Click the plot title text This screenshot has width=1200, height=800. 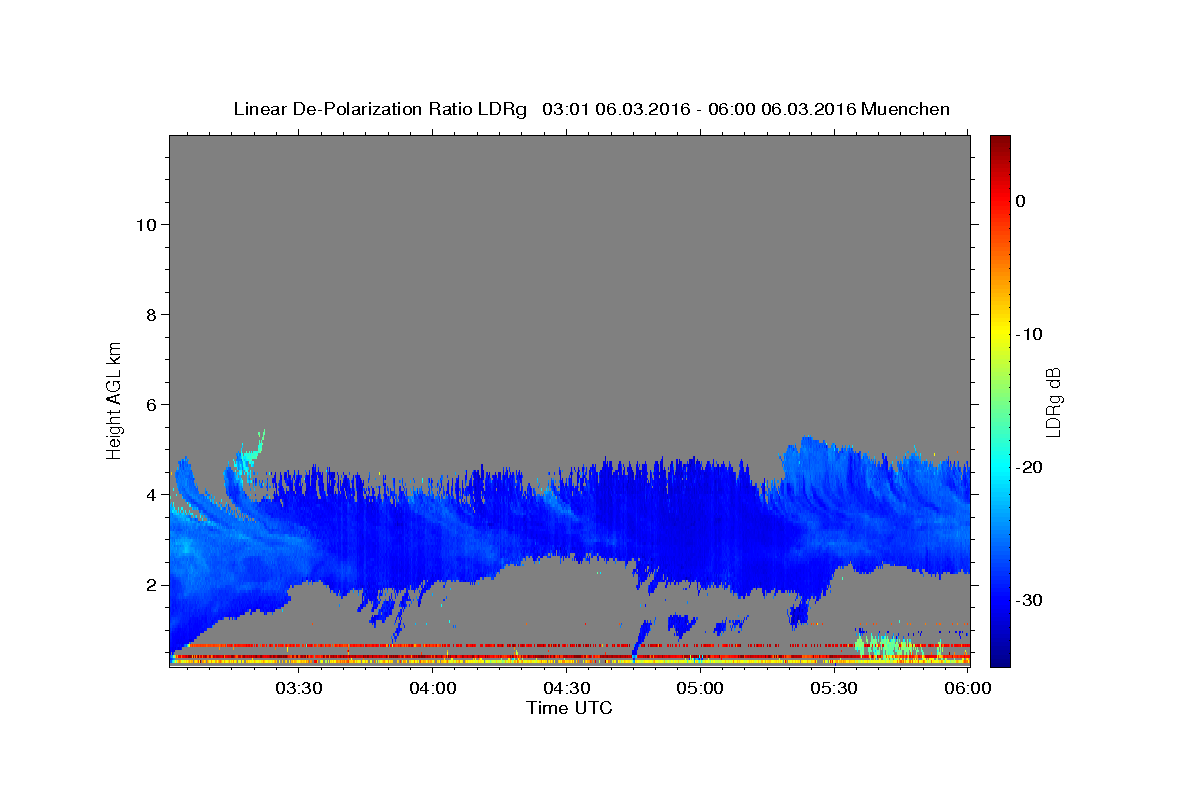click(x=591, y=109)
